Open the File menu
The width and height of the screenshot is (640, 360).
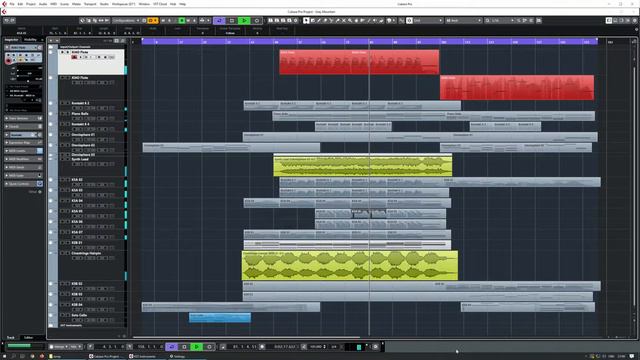(12, 4)
